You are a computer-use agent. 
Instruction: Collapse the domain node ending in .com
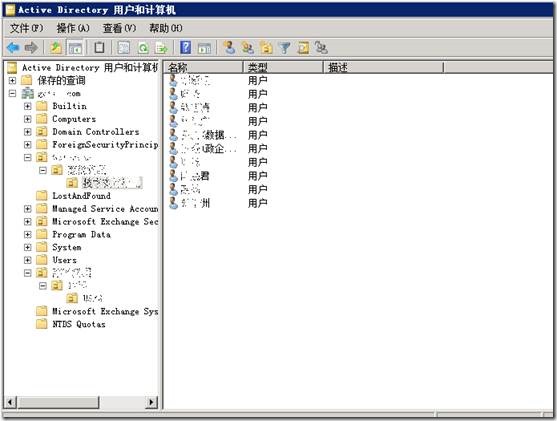click(12, 93)
